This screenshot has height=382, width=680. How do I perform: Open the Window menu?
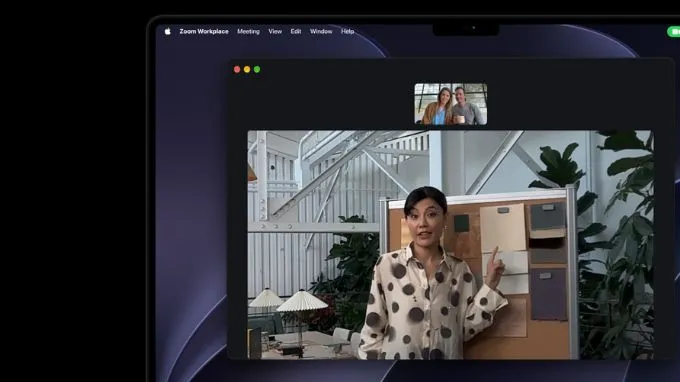tap(321, 31)
